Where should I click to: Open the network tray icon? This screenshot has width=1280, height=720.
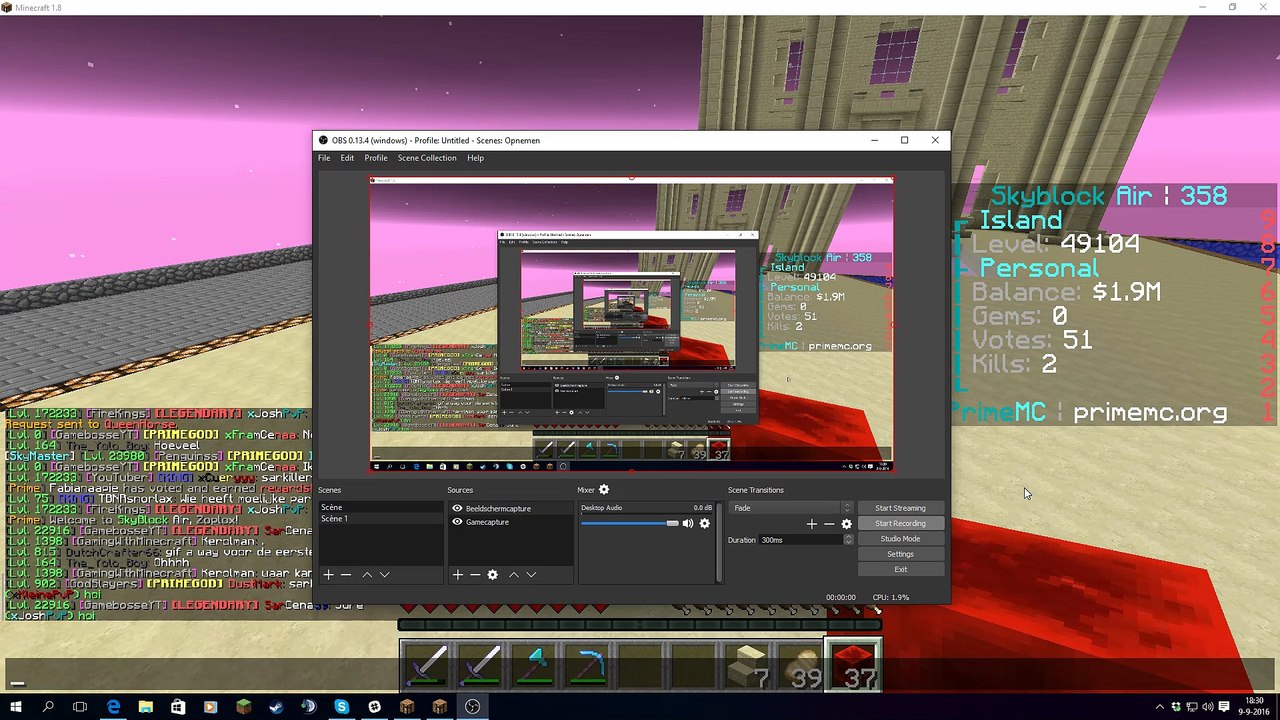[x=1194, y=707]
